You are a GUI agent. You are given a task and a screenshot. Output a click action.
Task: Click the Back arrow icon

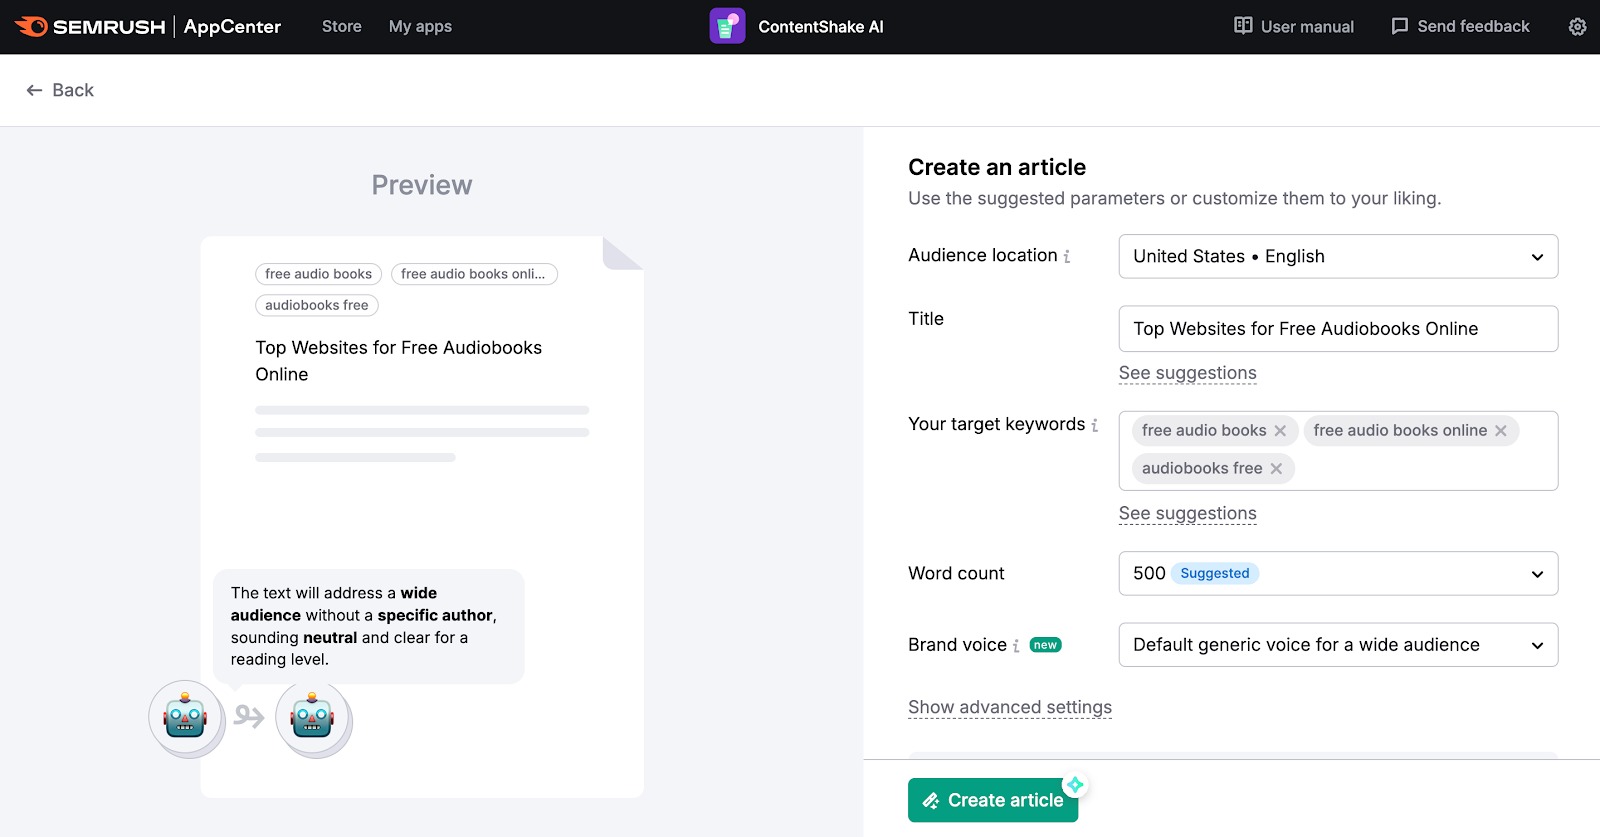pos(34,90)
